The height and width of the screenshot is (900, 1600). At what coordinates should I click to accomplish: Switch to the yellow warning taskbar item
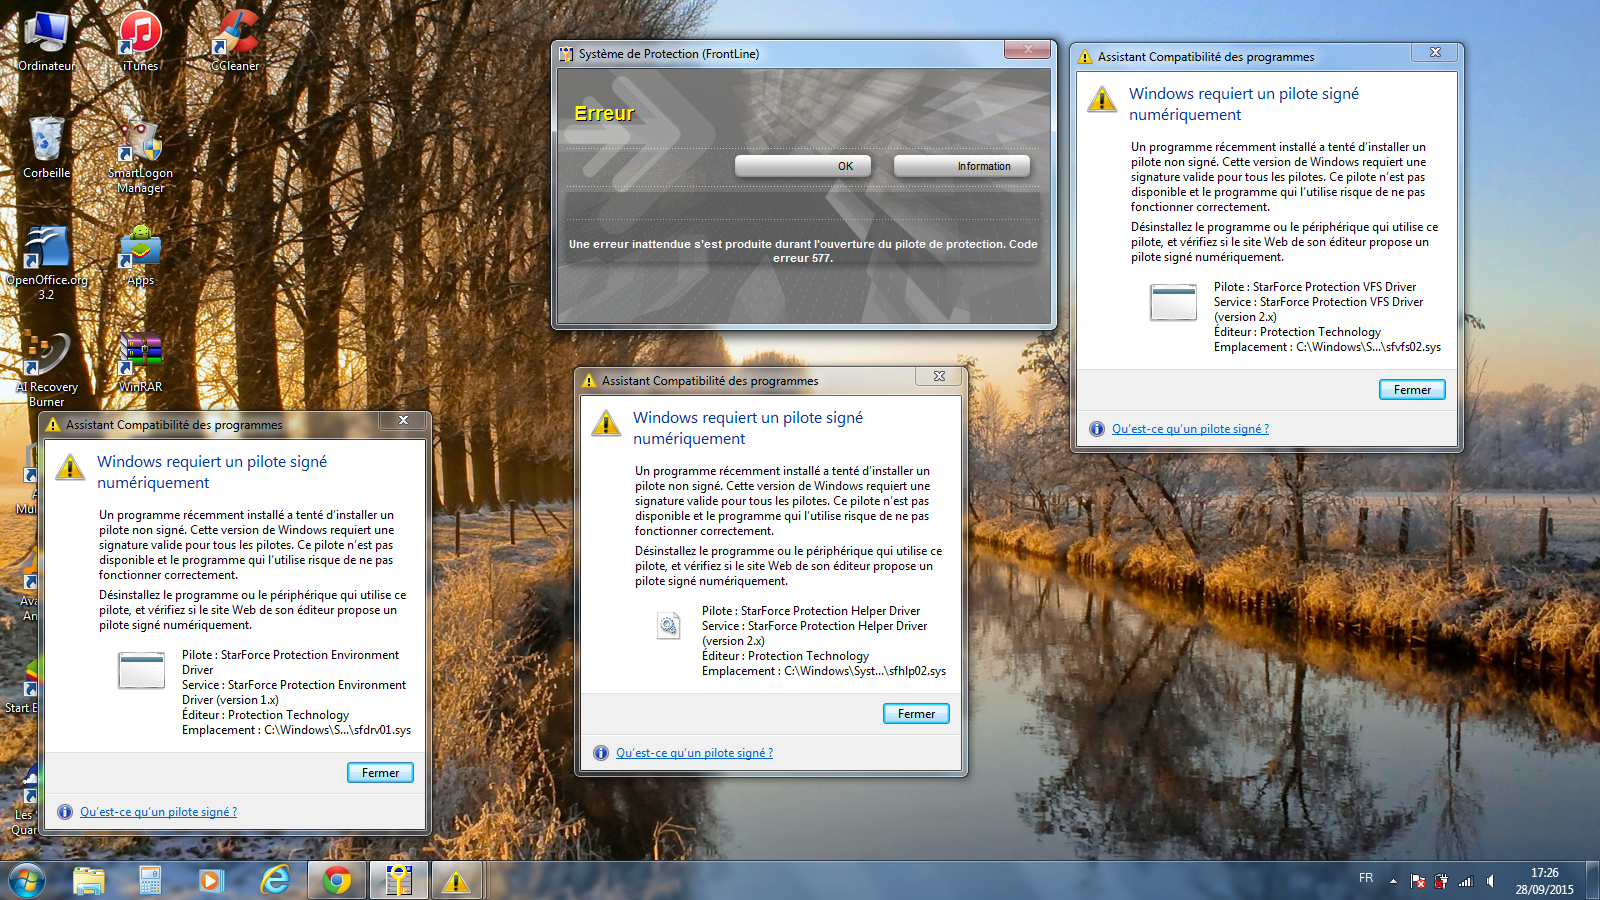point(456,881)
